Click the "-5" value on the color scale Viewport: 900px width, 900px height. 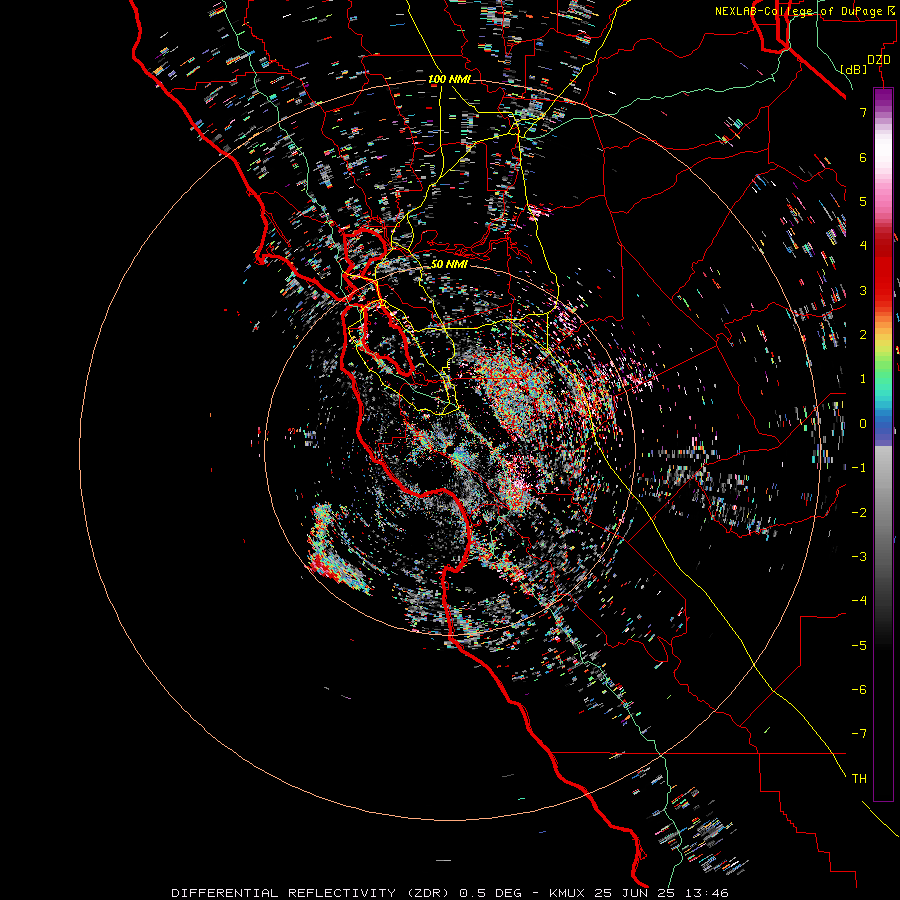859,646
